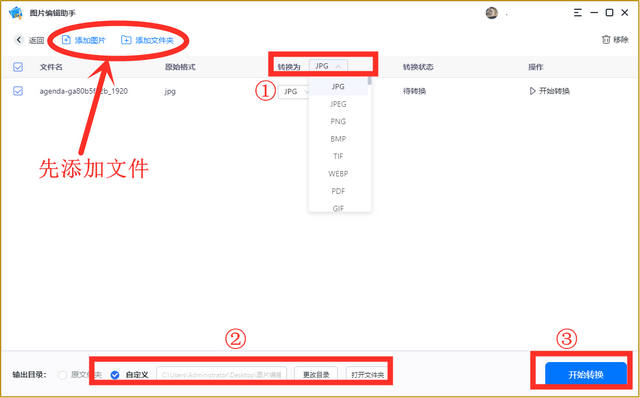The height and width of the screenshot is (398, 640).
Task: Click the 图片编辑助手 app logo
Action: (x=16, y=13)
